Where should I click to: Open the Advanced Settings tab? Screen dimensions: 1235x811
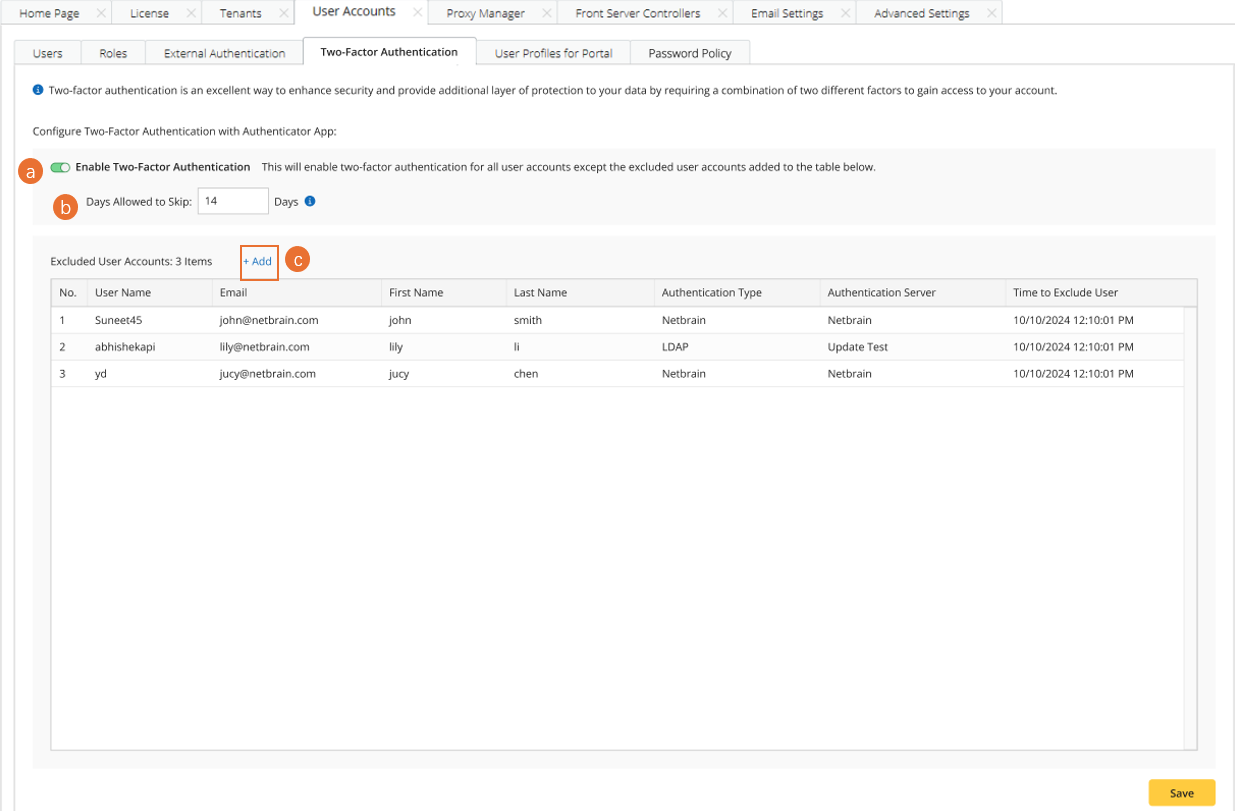pos(921,13)
